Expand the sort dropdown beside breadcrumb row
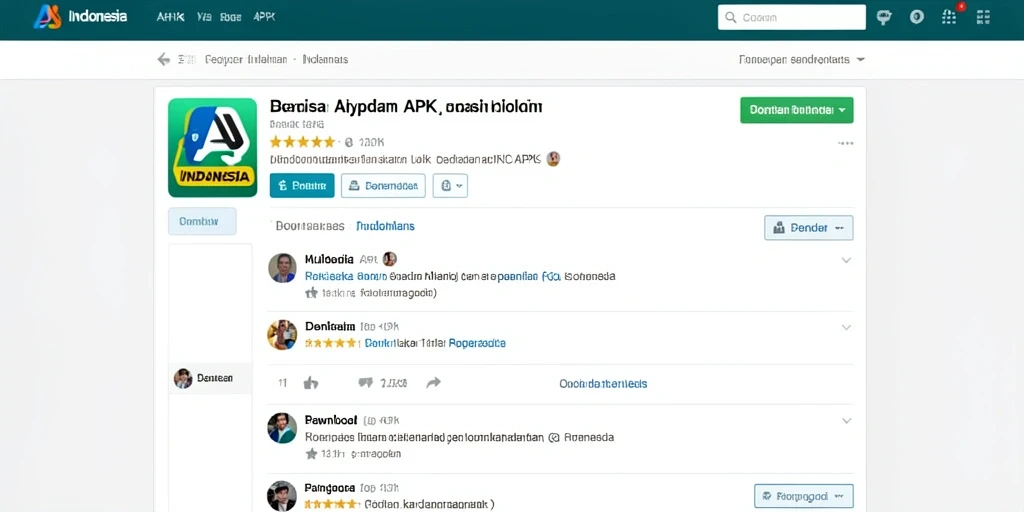 [x=801, y=59]
